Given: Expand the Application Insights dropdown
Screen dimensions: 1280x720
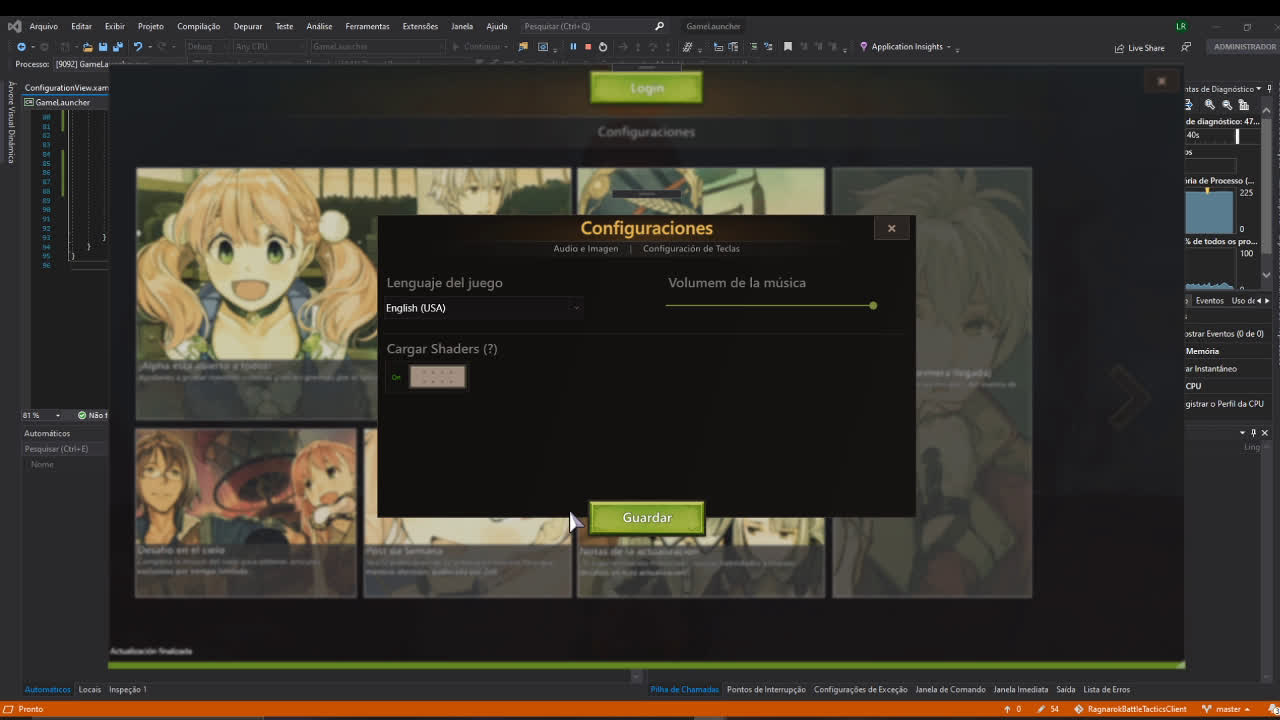Looking at the screenshot, I should (x=957, y=48).
